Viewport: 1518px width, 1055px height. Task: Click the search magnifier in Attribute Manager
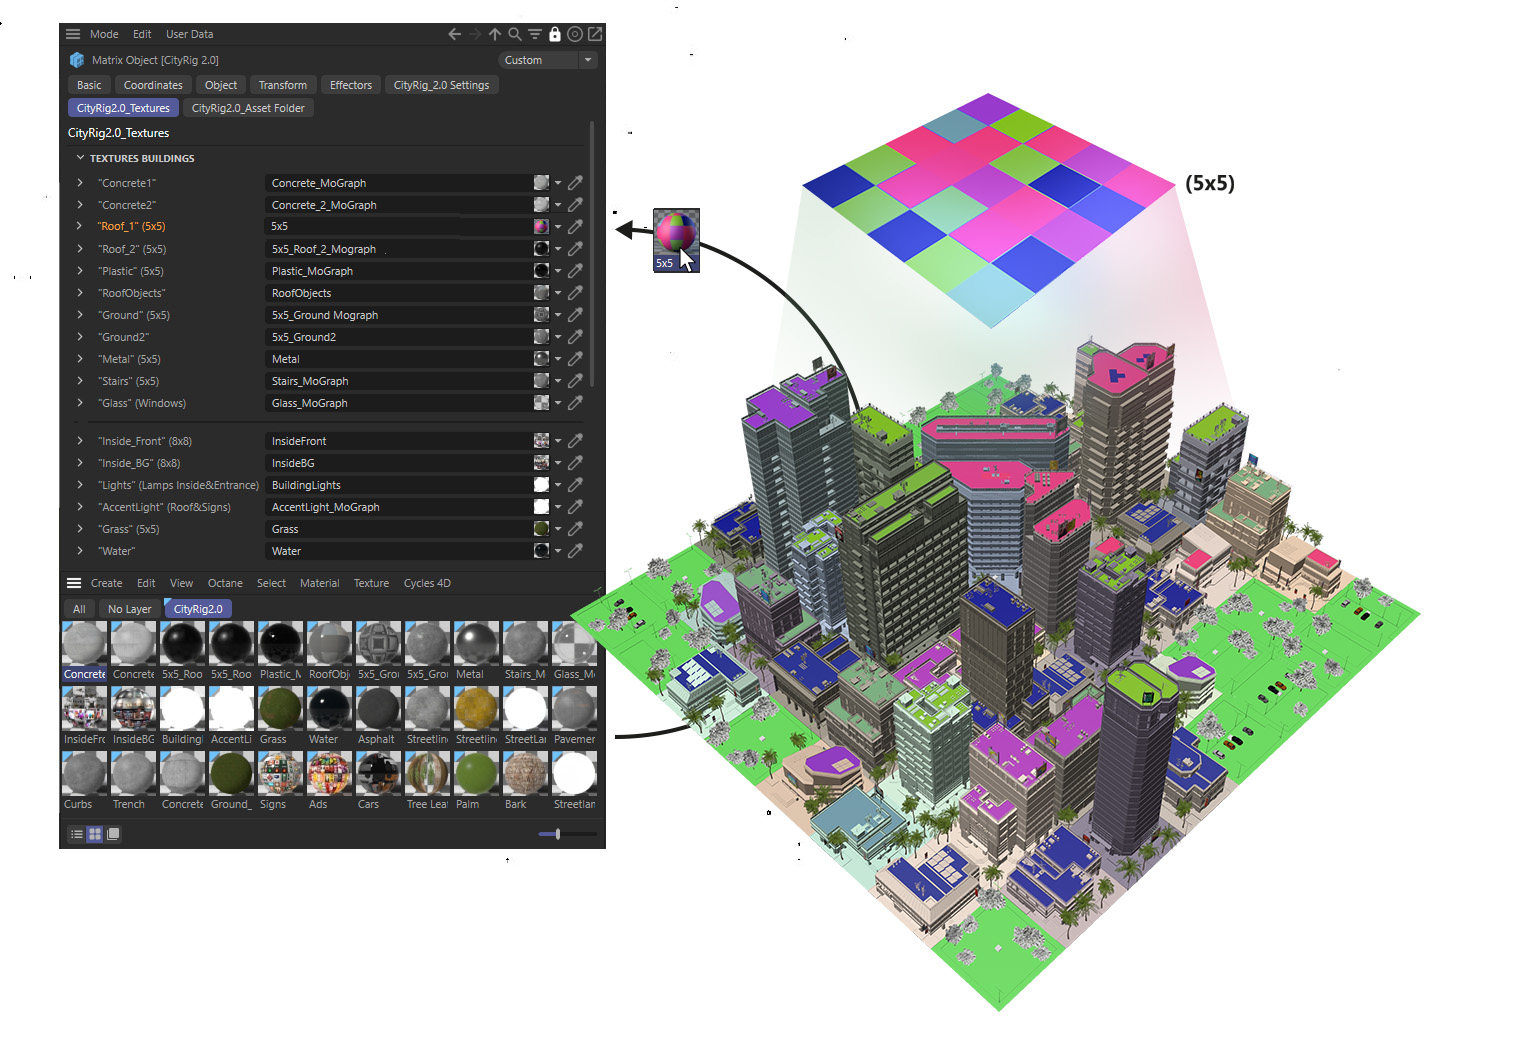pyautogui.click(x=514, y=34)
